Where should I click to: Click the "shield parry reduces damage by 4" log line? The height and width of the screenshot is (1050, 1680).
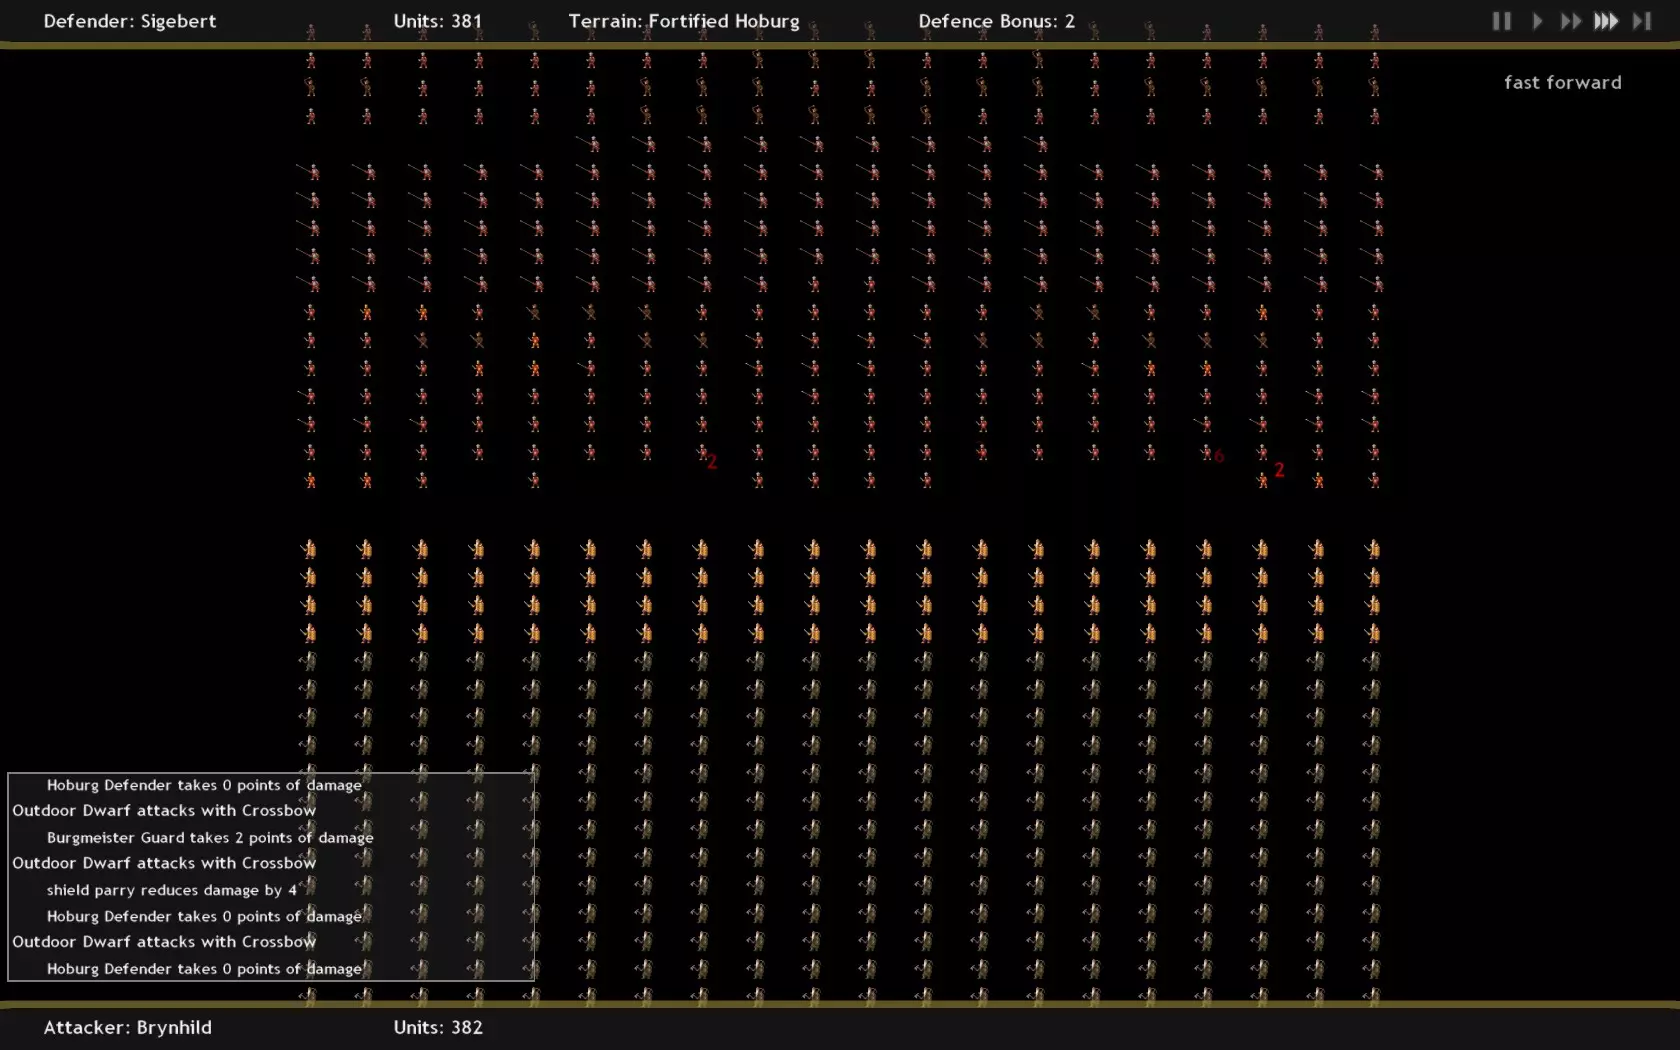(x=172, y=890)
